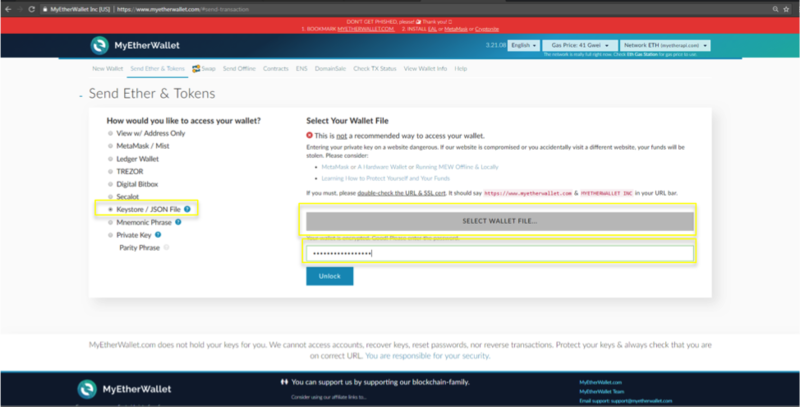Open browser zoom magnifier icon
The height and width of the screenshot is (407, 800).
point(775,9)
